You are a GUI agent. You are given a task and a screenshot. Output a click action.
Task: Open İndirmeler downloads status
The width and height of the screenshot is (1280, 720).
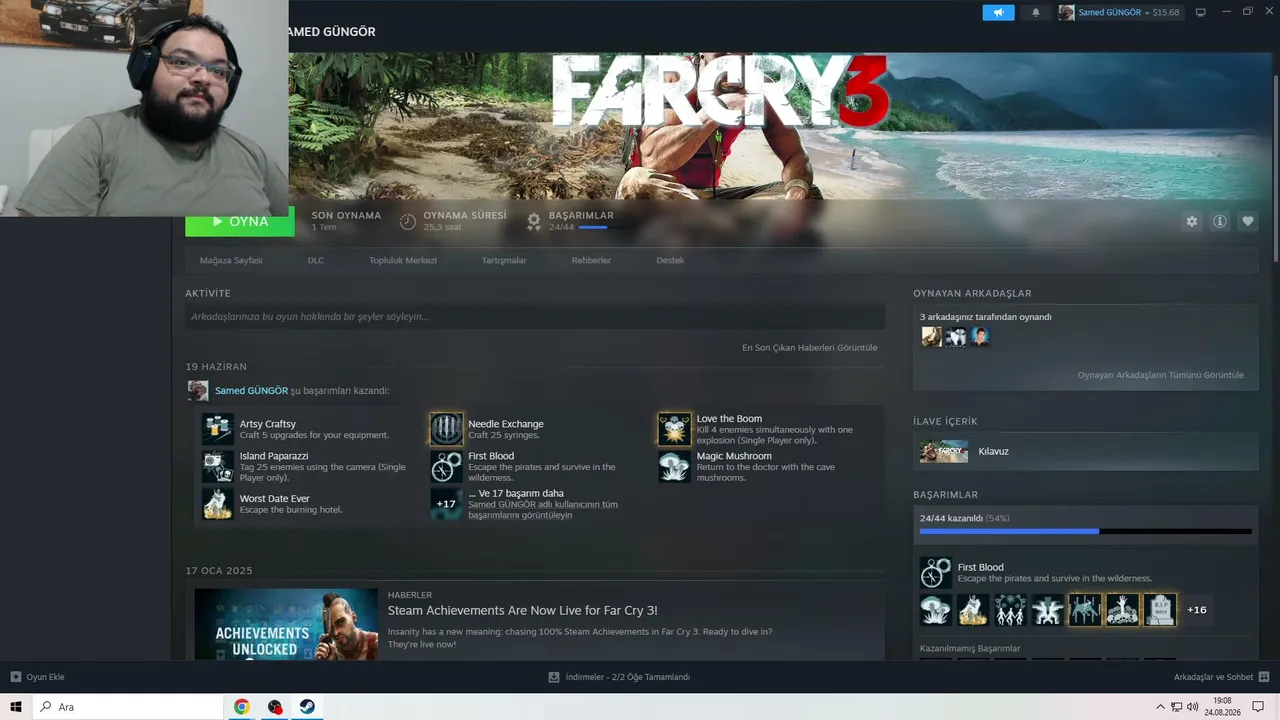tap(619, 677)
